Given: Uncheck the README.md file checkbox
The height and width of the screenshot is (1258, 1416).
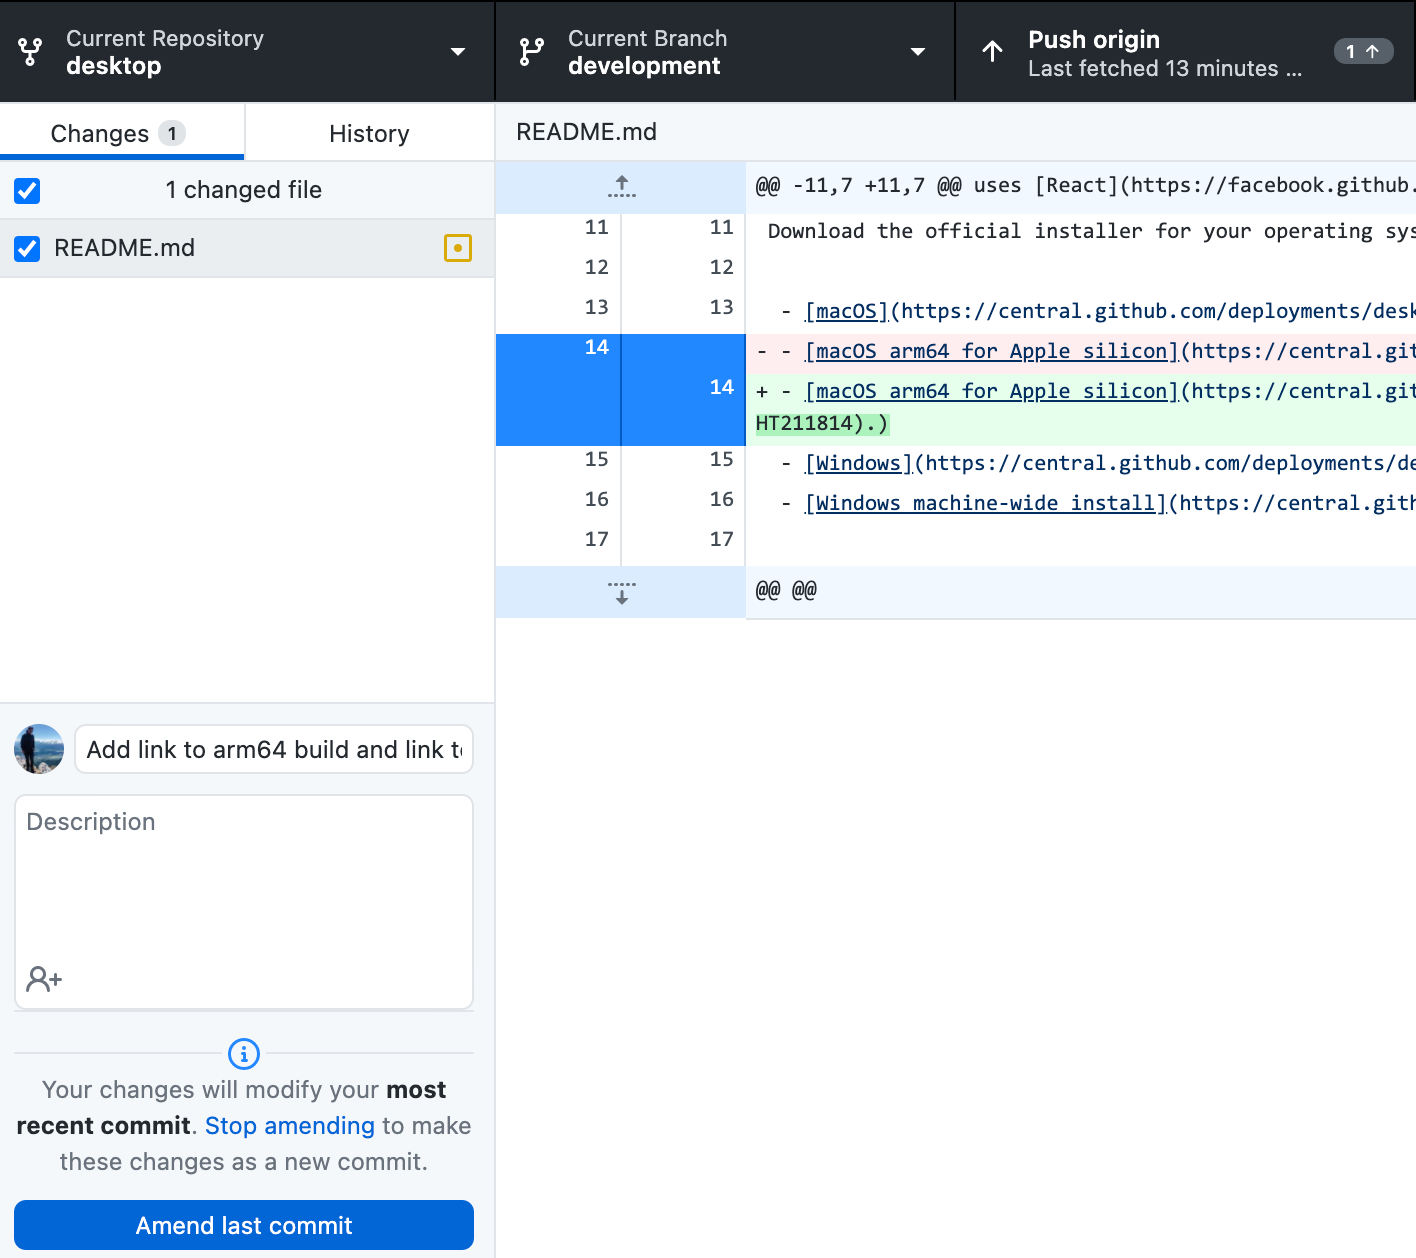Looking at the screenshot, I should (27, 248).
